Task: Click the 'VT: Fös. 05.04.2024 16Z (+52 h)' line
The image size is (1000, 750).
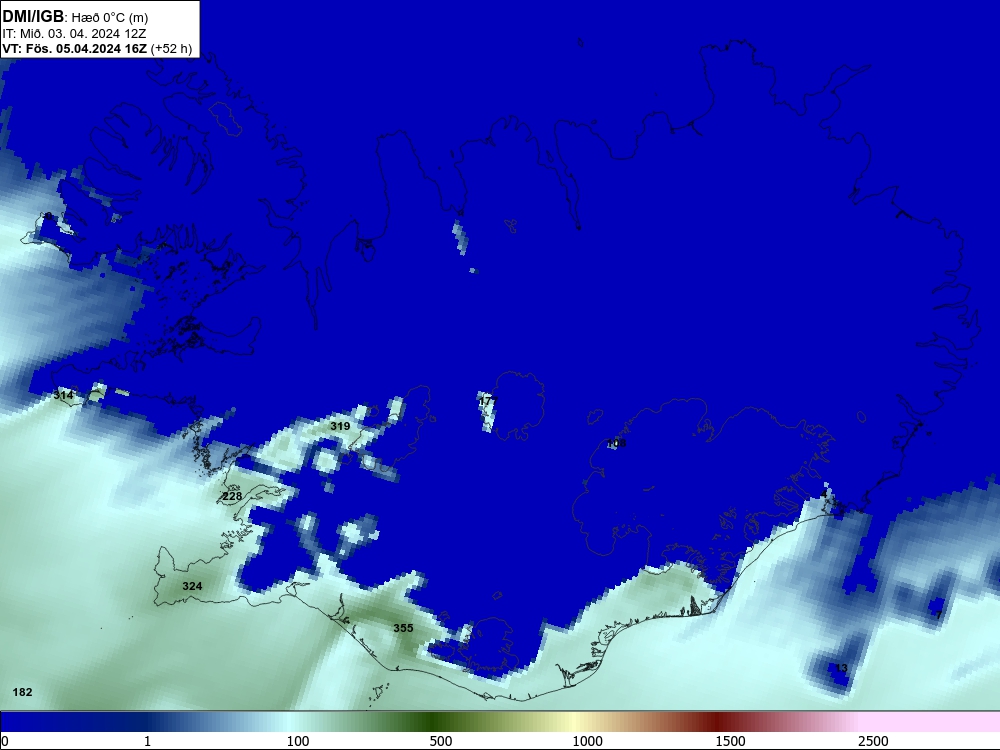Action: (x=97, y=48)
